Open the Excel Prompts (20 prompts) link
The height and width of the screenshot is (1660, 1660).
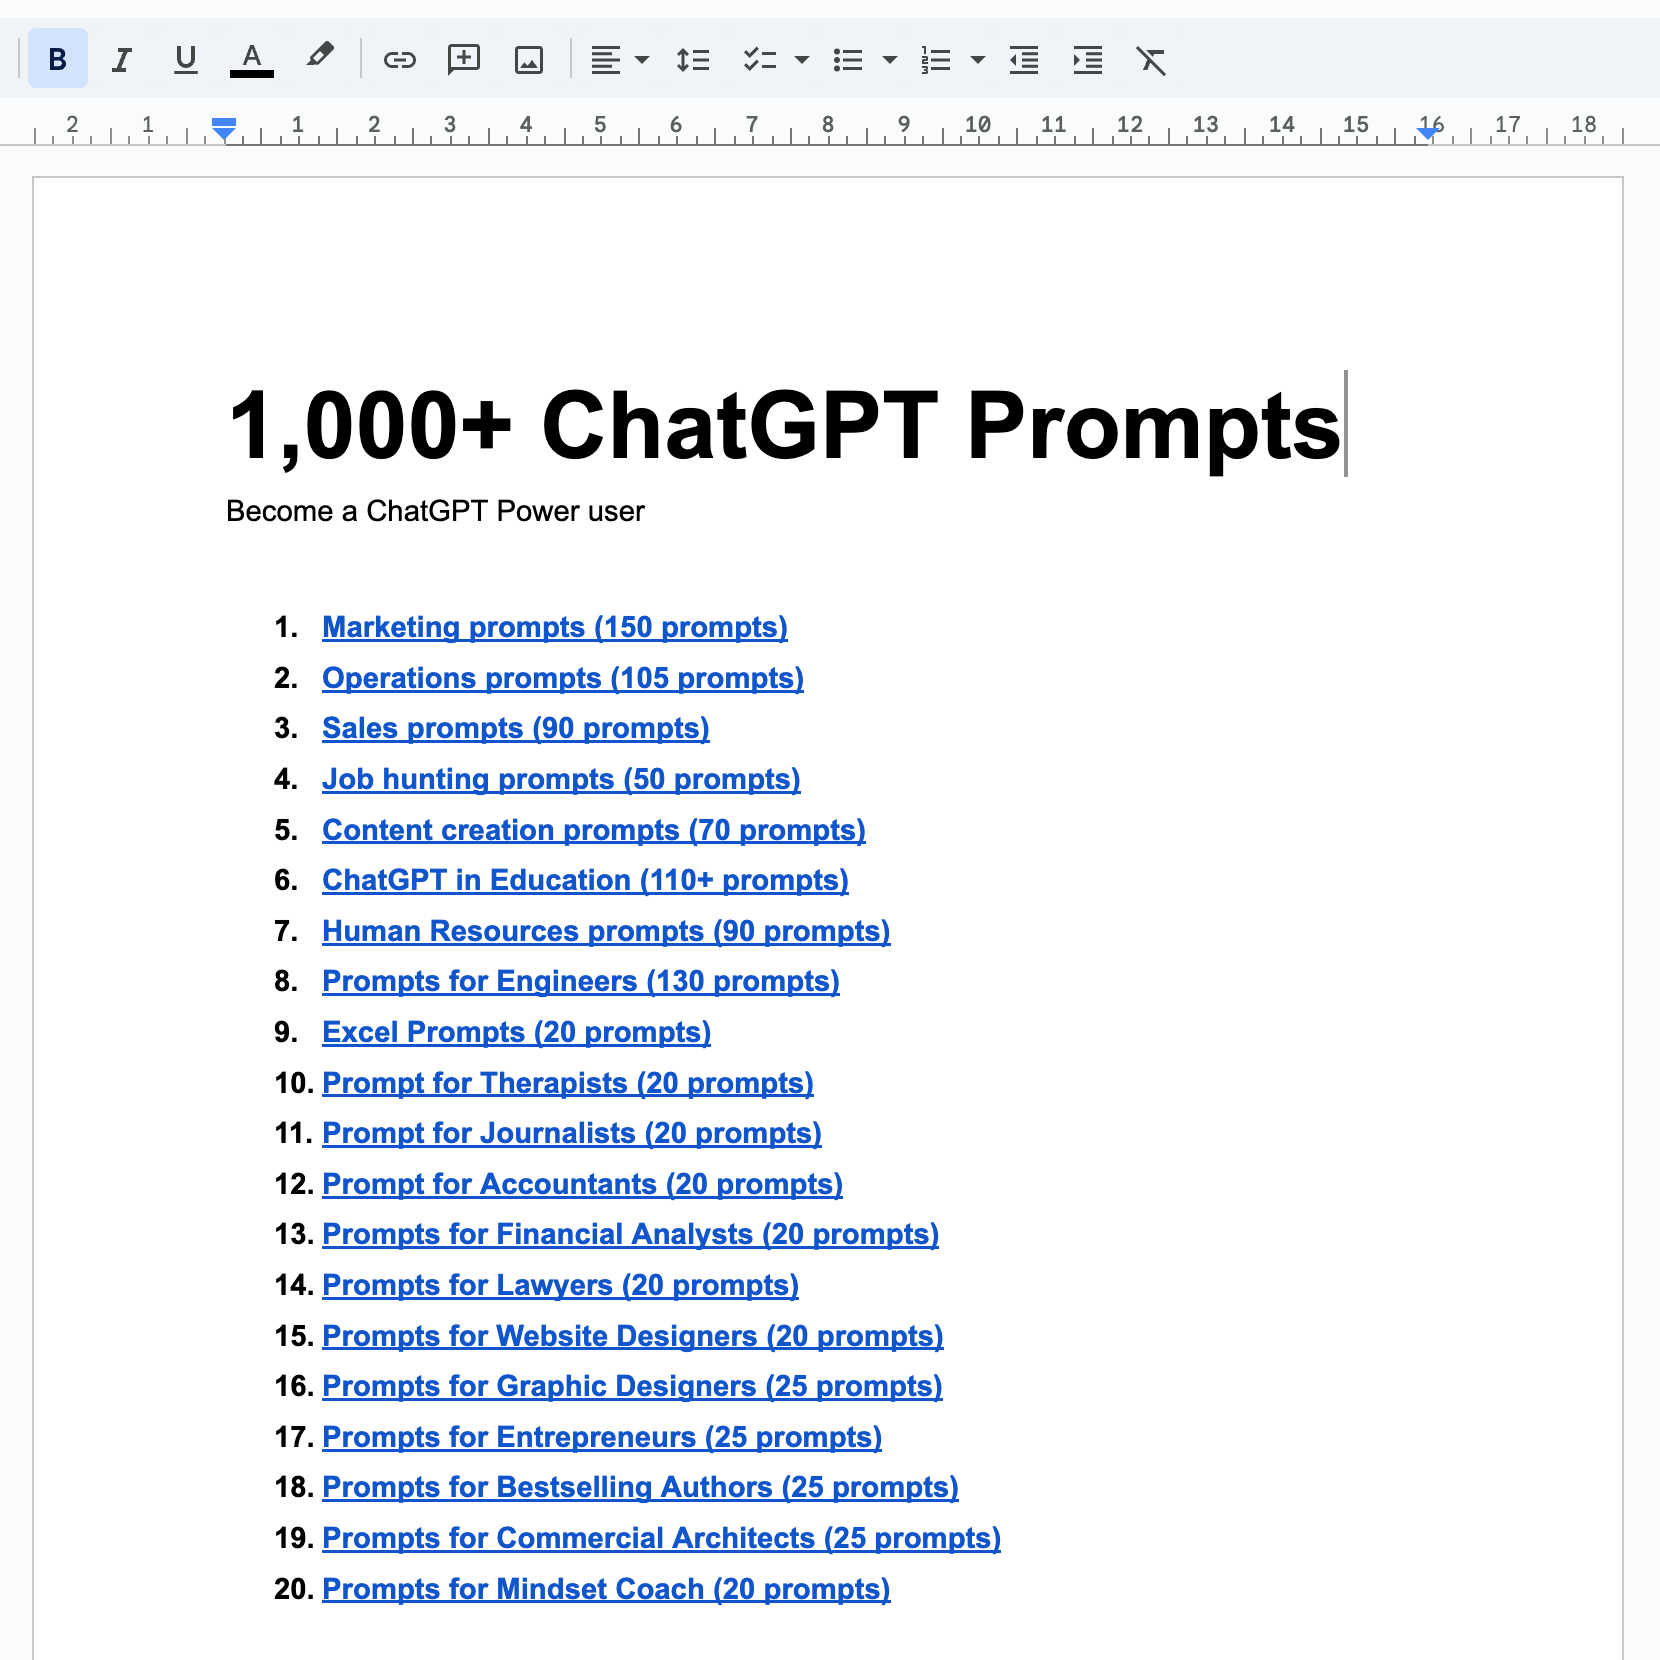pos(516,1032)
